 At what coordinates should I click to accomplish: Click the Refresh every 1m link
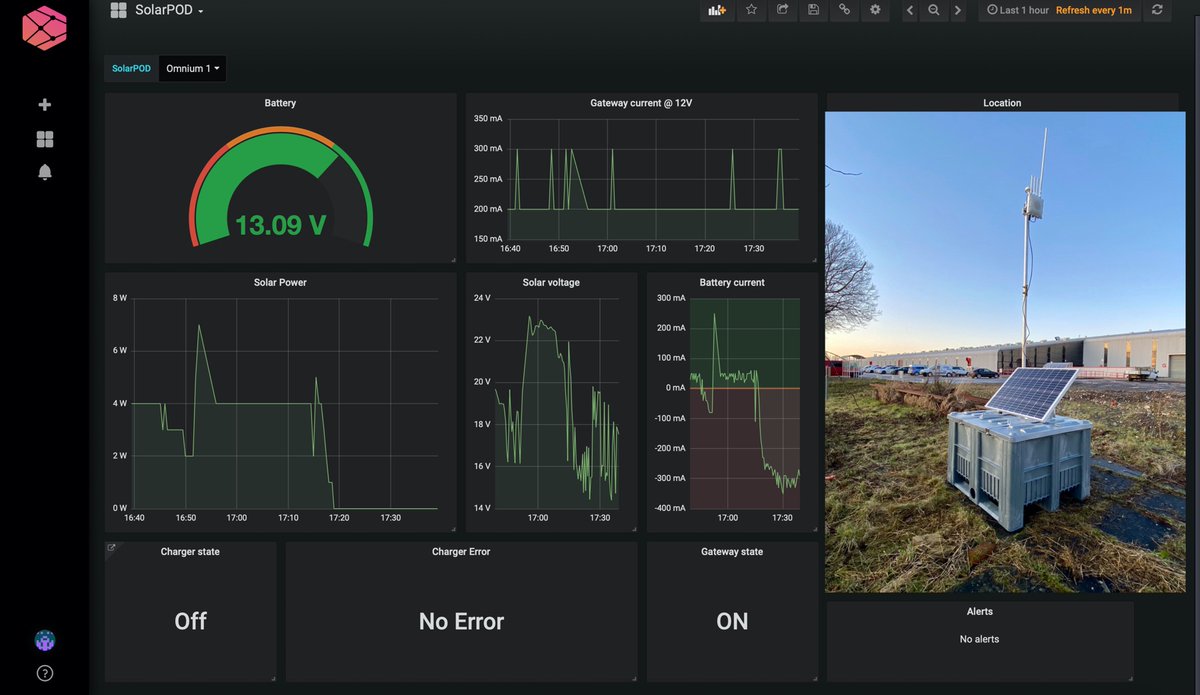(1094, 10)
